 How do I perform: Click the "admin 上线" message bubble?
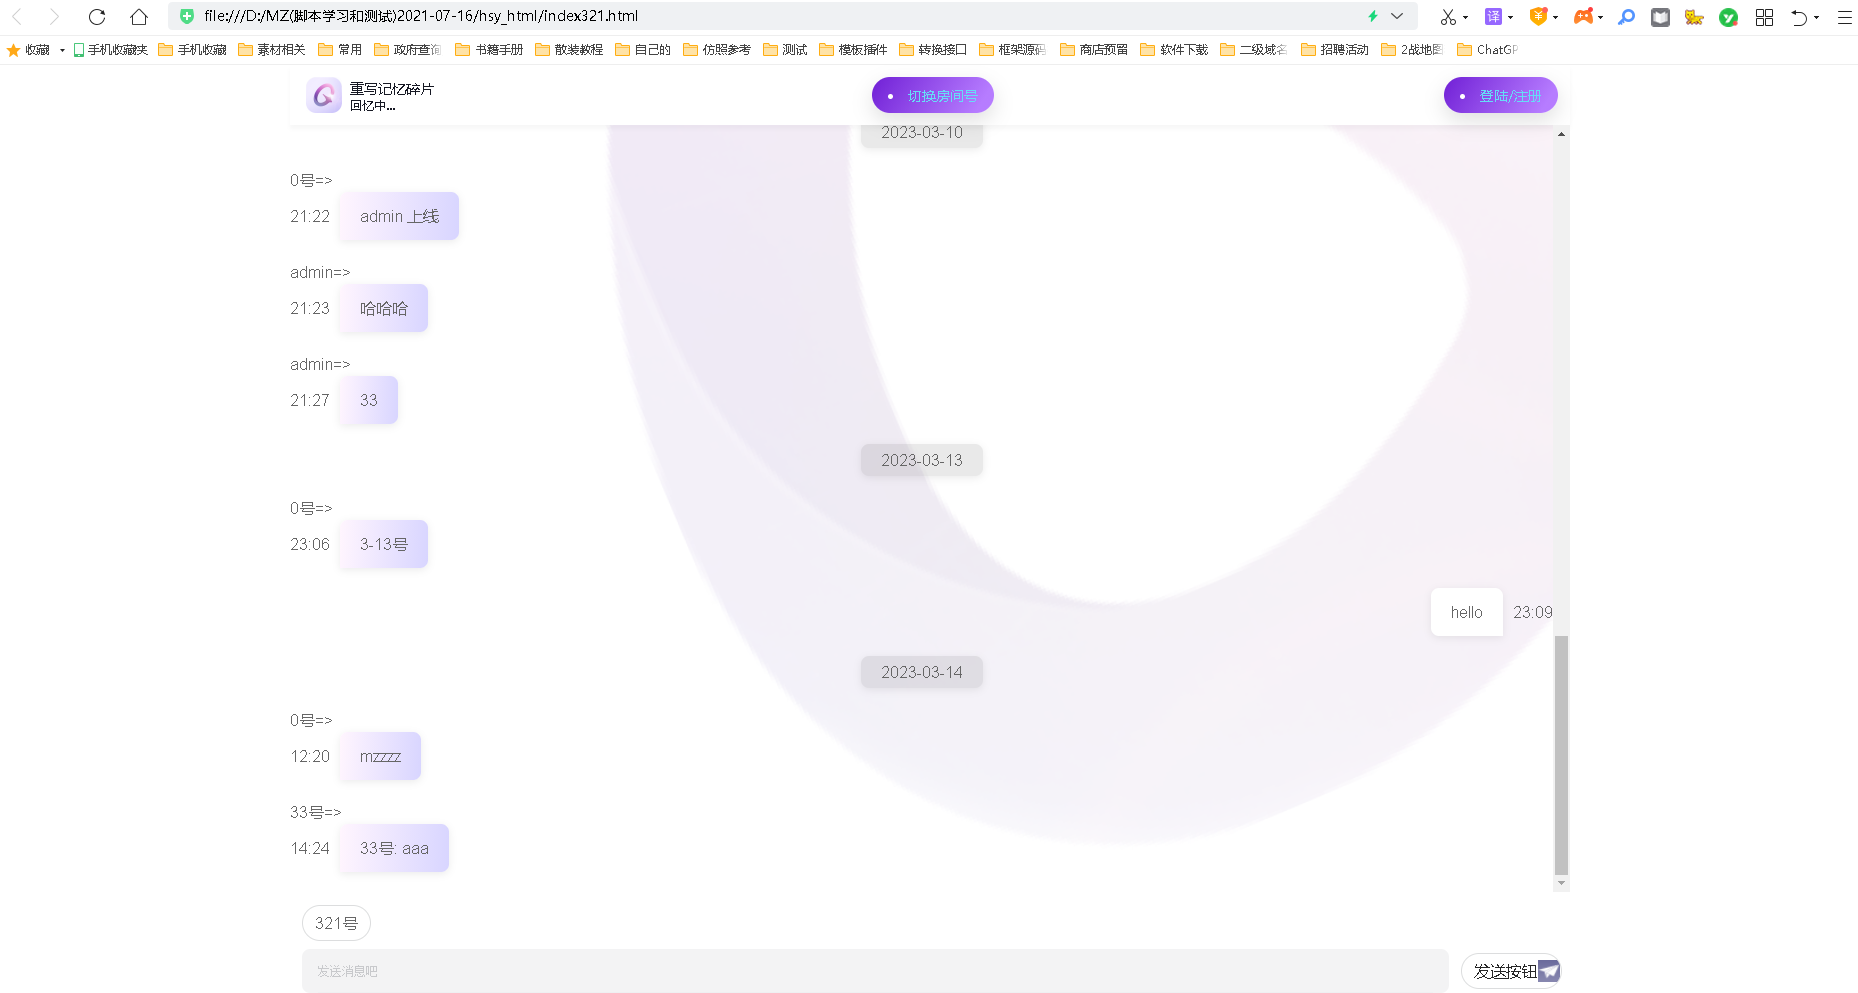399,216
